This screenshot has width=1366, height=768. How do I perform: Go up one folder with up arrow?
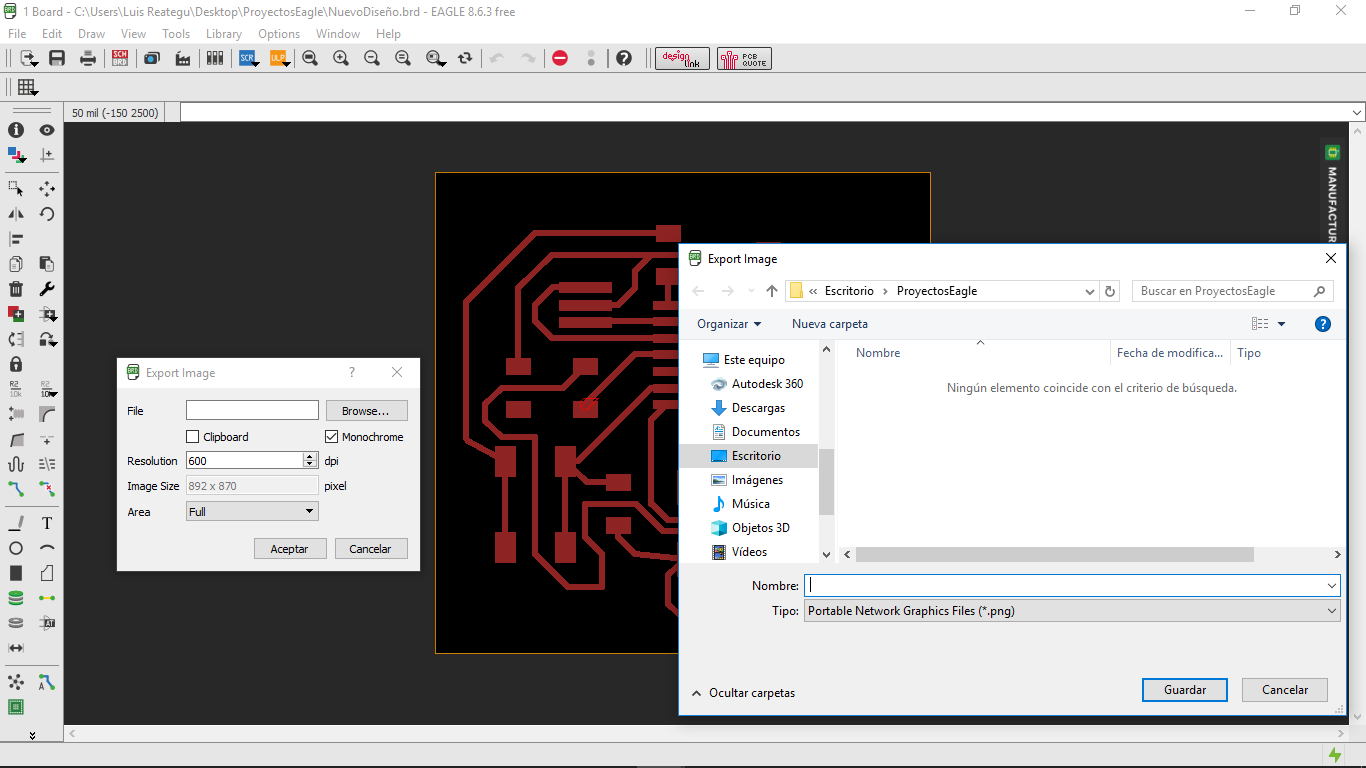[x=771, y=291]
